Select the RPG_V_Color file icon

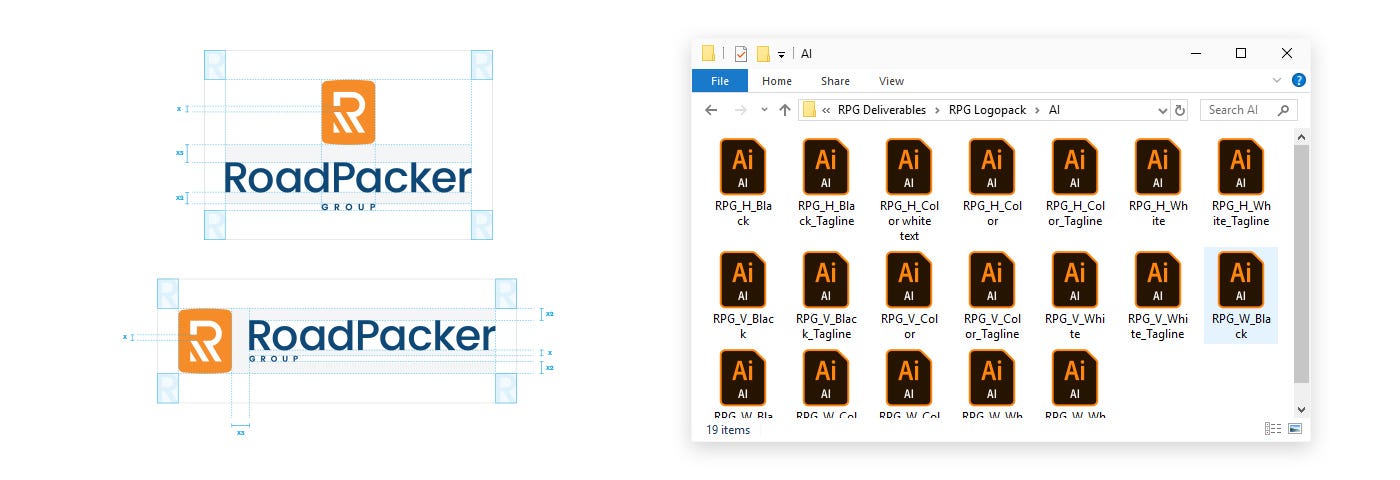coord(909,279)
